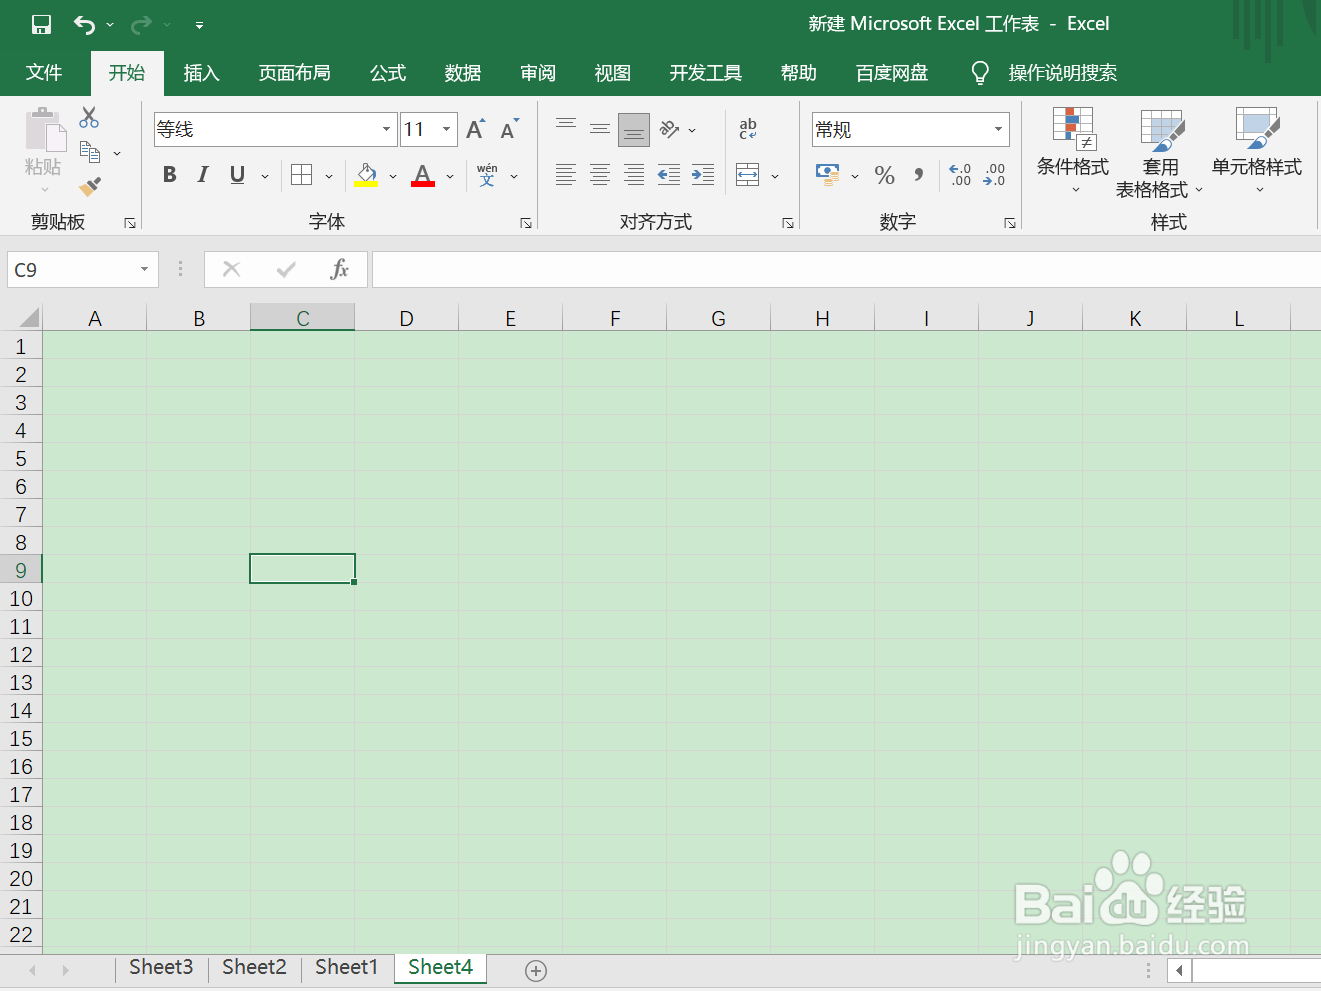Open the 字体 group dialog launcher

(x=526, y=223)
